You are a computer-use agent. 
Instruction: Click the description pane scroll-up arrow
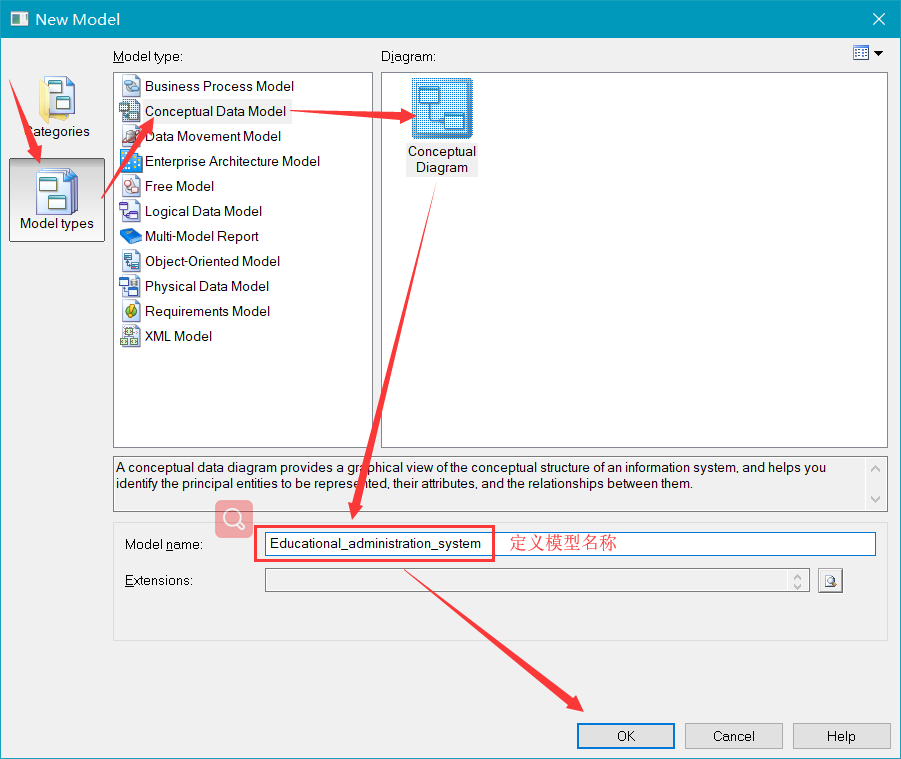tap(875, 468)
